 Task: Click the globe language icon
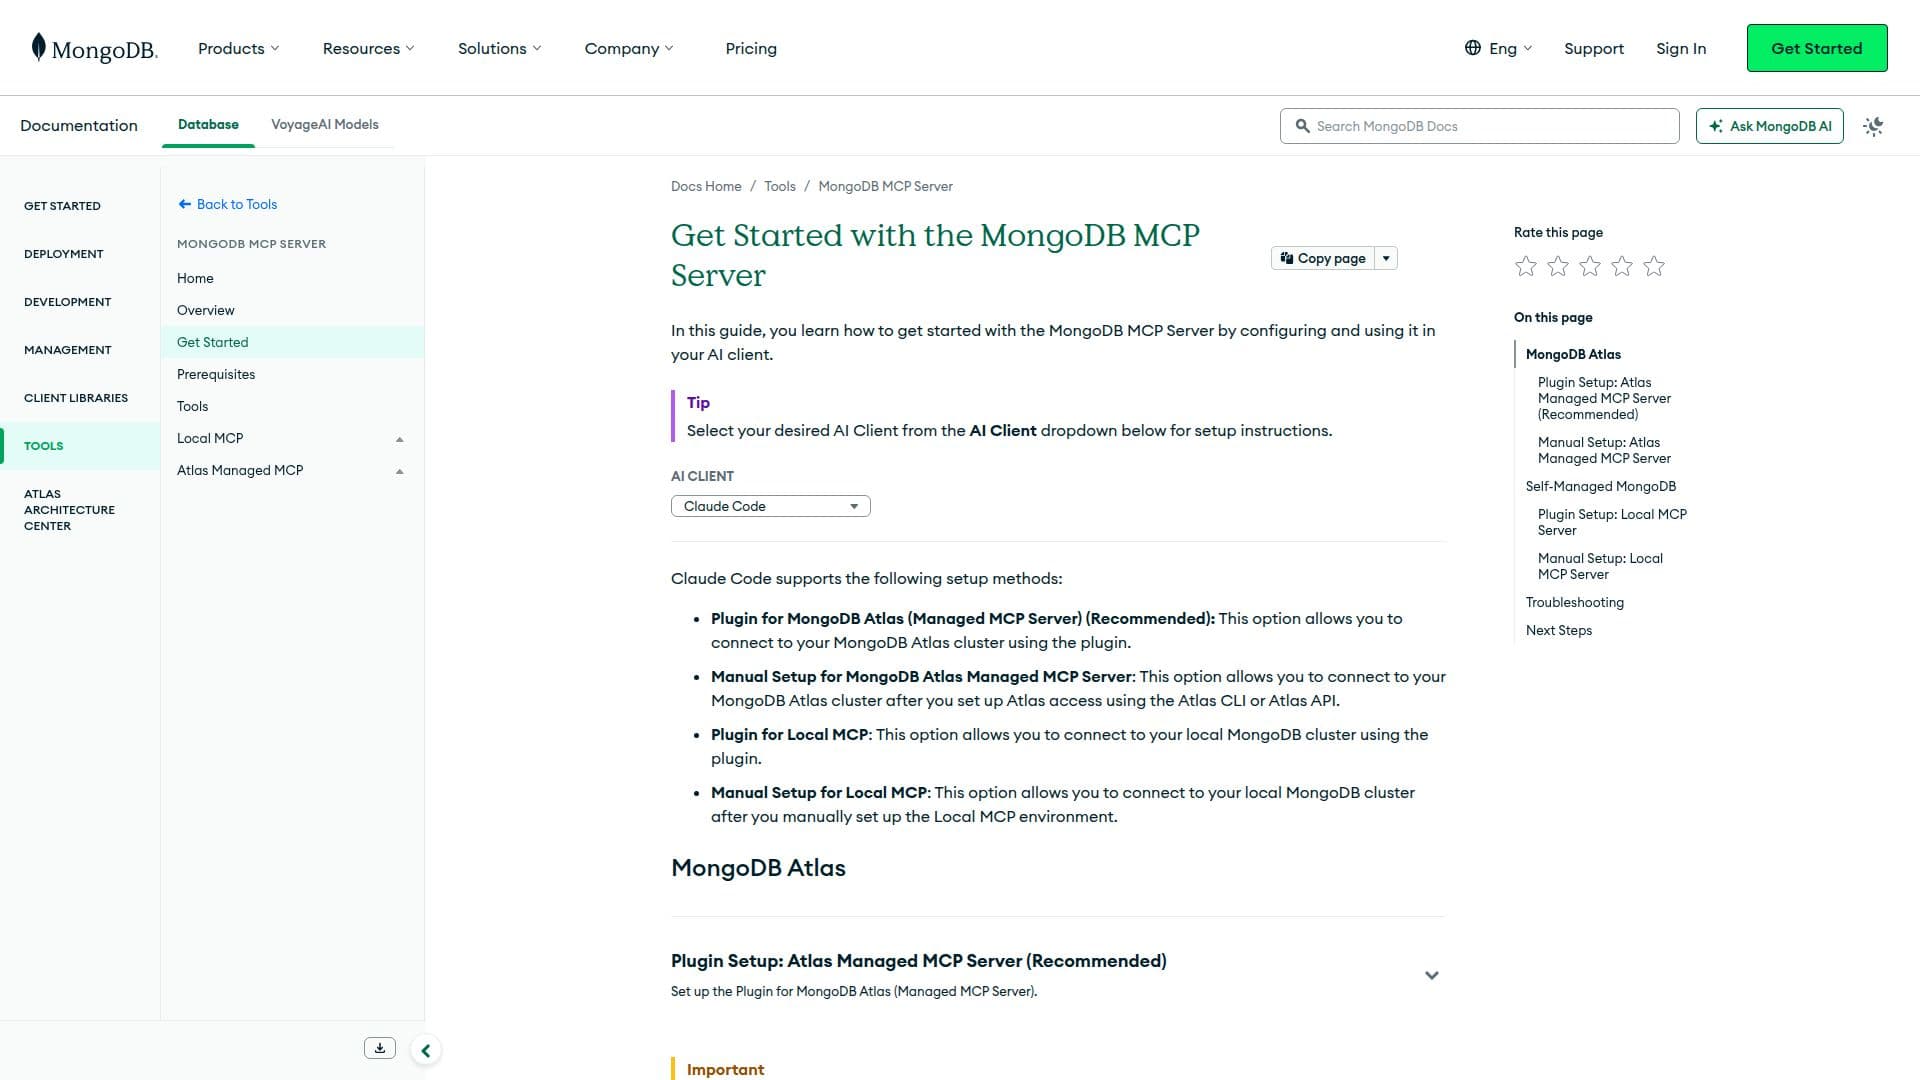coord(1473,48)
